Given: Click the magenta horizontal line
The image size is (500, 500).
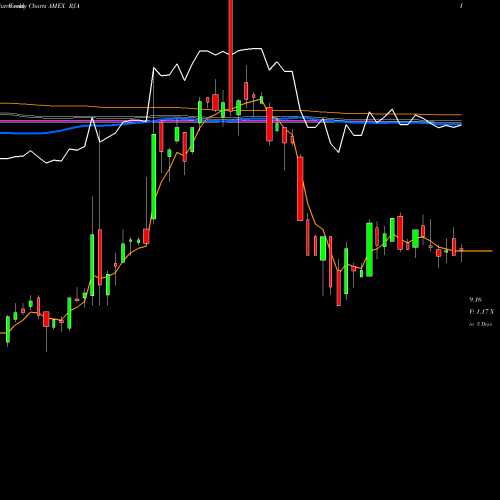Looking at the screenshot, I should pyautogui.click(x=231, y=122).
